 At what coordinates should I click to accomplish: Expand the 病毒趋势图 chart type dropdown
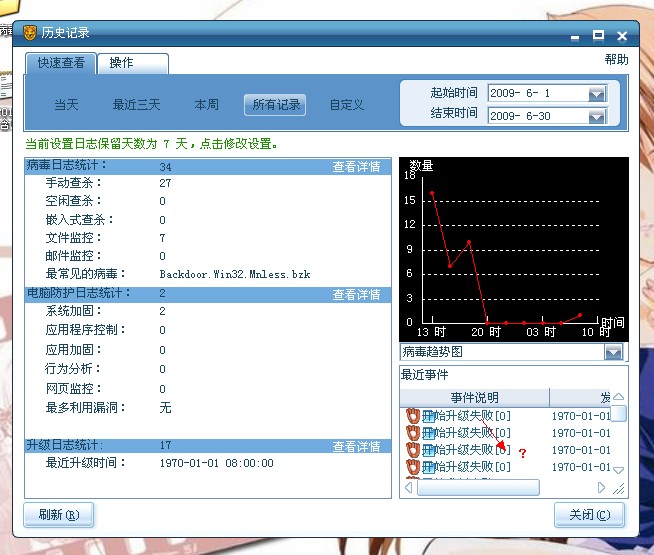click(613, 352)
